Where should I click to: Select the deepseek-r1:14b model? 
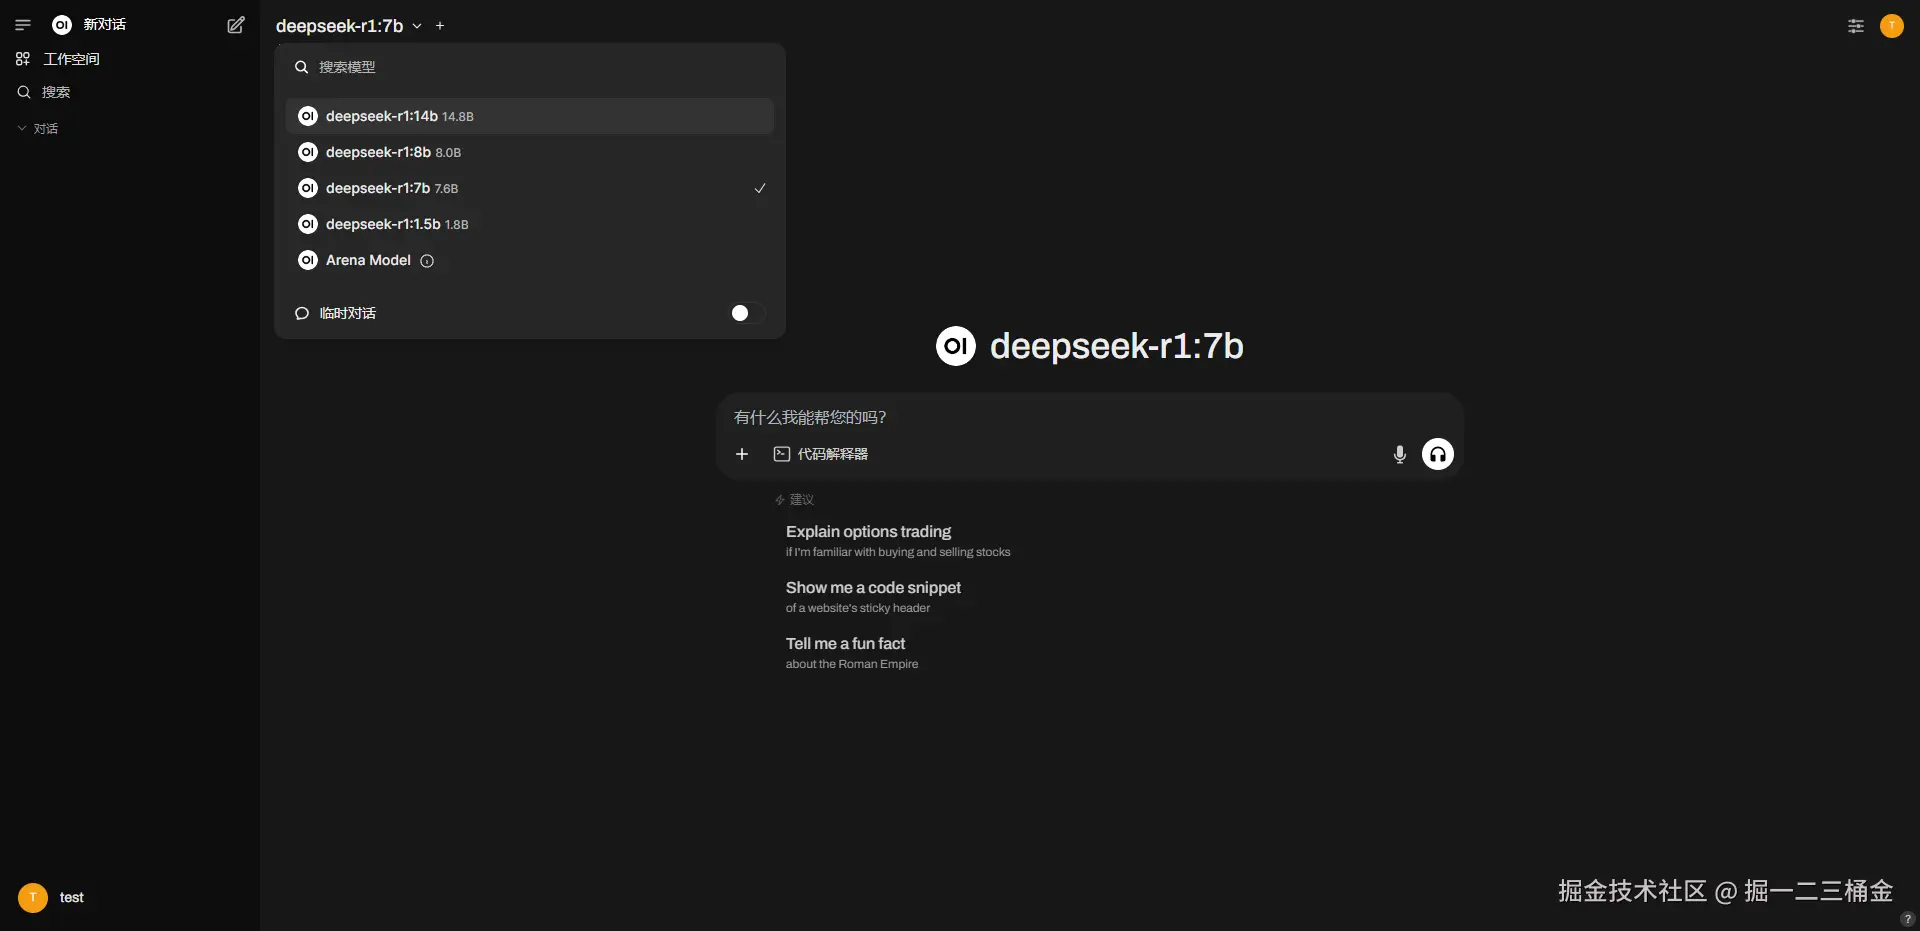pos(530,116)
